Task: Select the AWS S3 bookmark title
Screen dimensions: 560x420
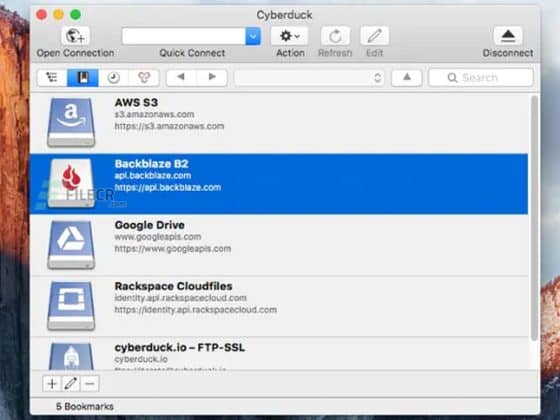Action: [136, 102]
